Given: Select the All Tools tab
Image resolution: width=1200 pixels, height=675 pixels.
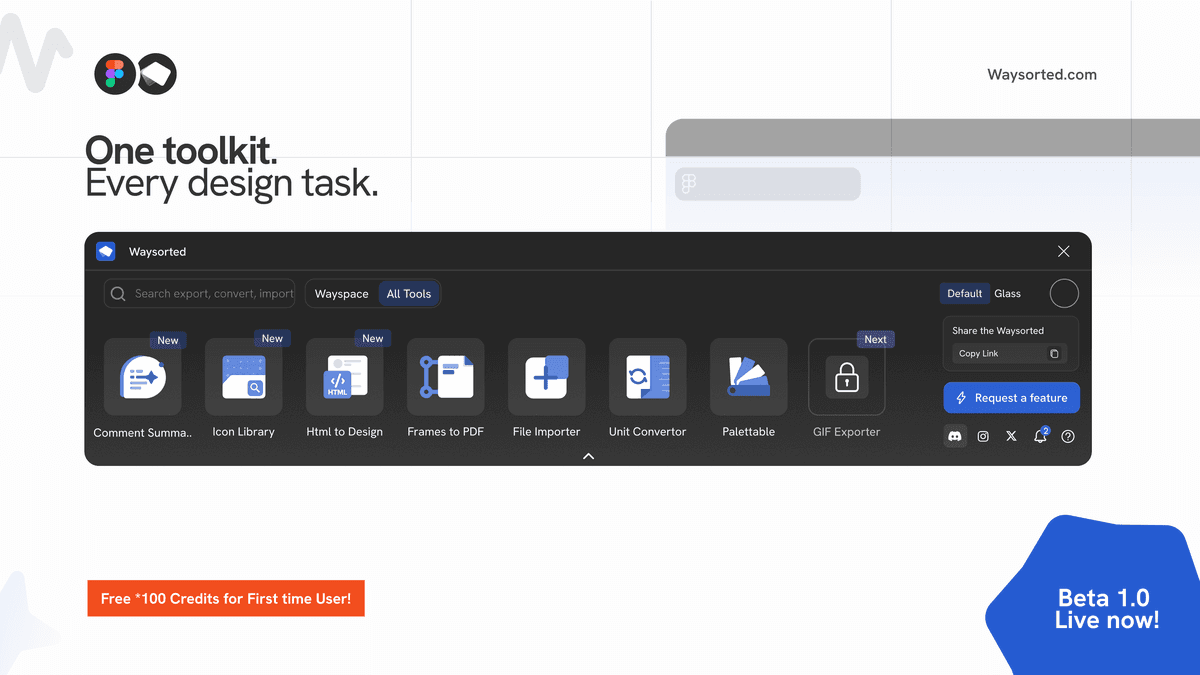Looking at the screenshot, I should click(409, 294).
